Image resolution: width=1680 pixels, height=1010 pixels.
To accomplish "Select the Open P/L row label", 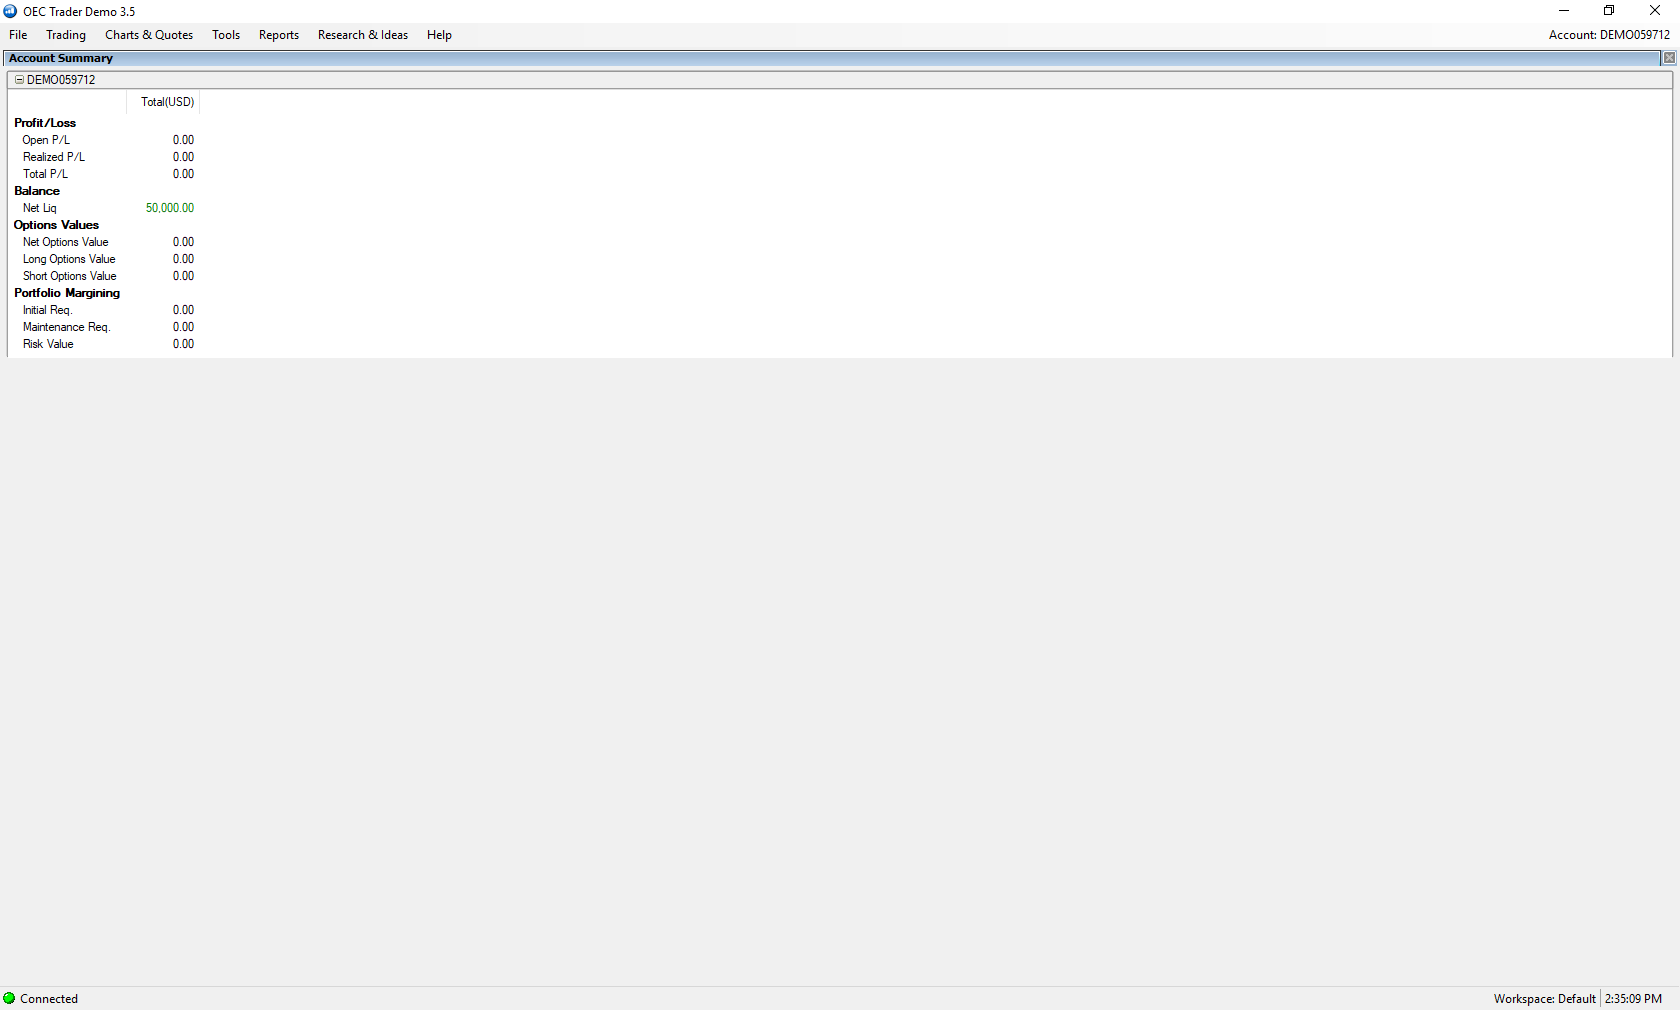I will point(46,140).
